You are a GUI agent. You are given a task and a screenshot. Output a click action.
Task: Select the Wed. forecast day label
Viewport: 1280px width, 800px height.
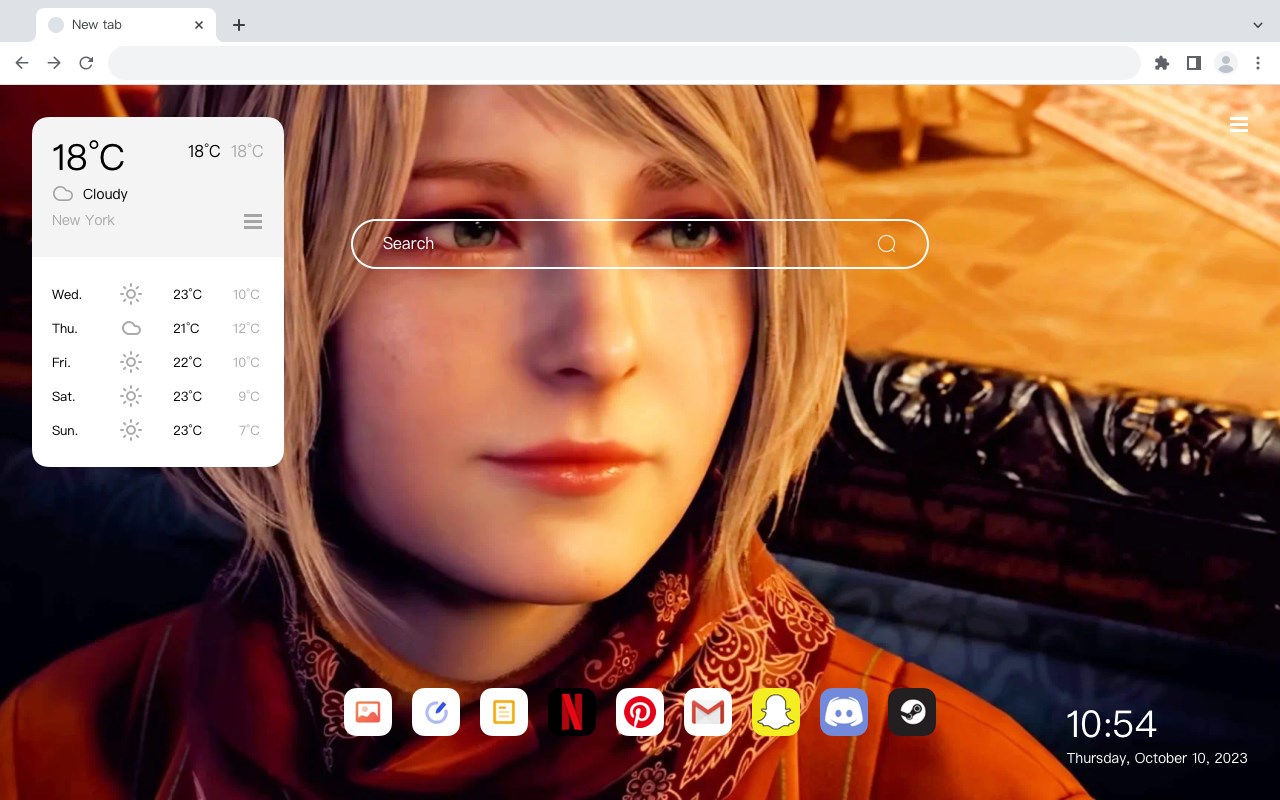click(67, 295)
